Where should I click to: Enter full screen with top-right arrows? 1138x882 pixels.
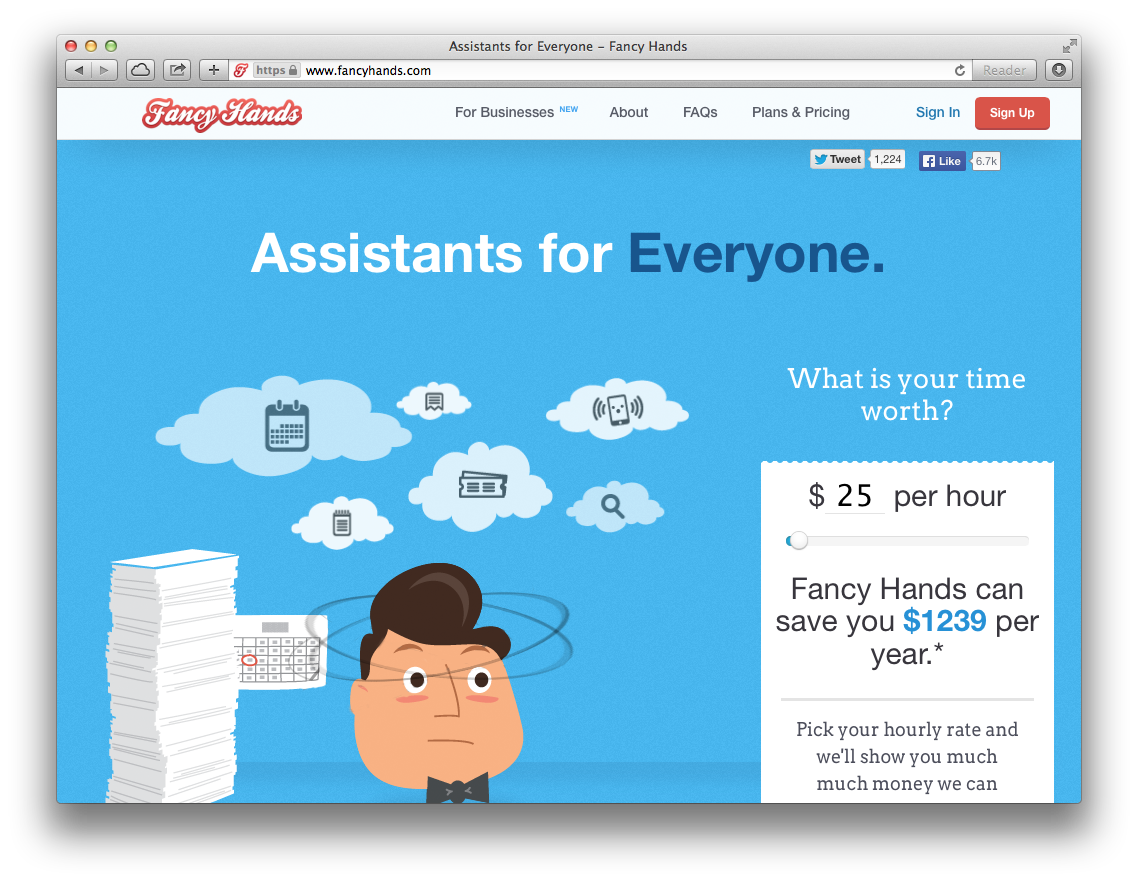(x=1069, y=46)
